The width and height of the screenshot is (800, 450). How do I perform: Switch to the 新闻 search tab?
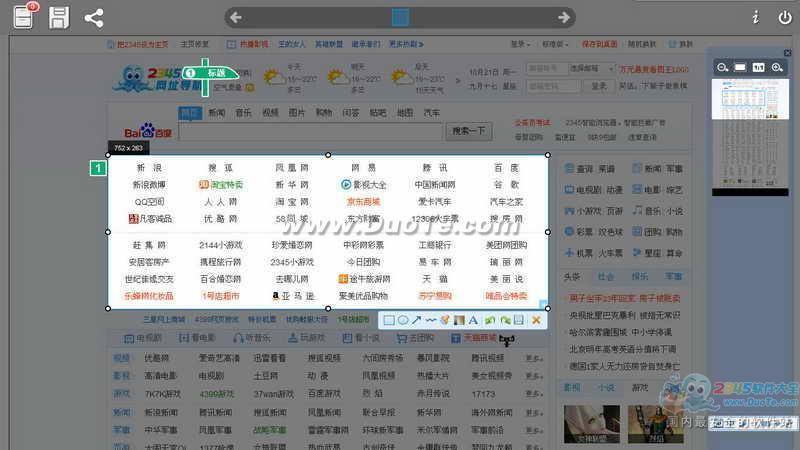tap(217, 112)
